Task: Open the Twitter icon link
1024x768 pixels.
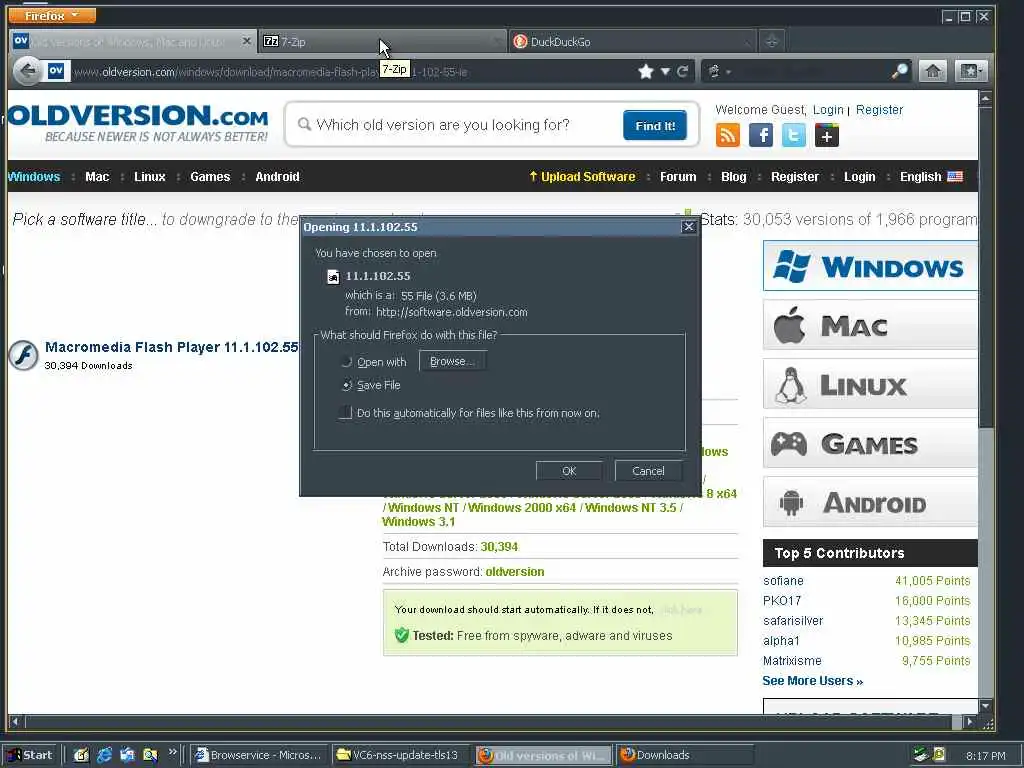Action: pos(793,135)
